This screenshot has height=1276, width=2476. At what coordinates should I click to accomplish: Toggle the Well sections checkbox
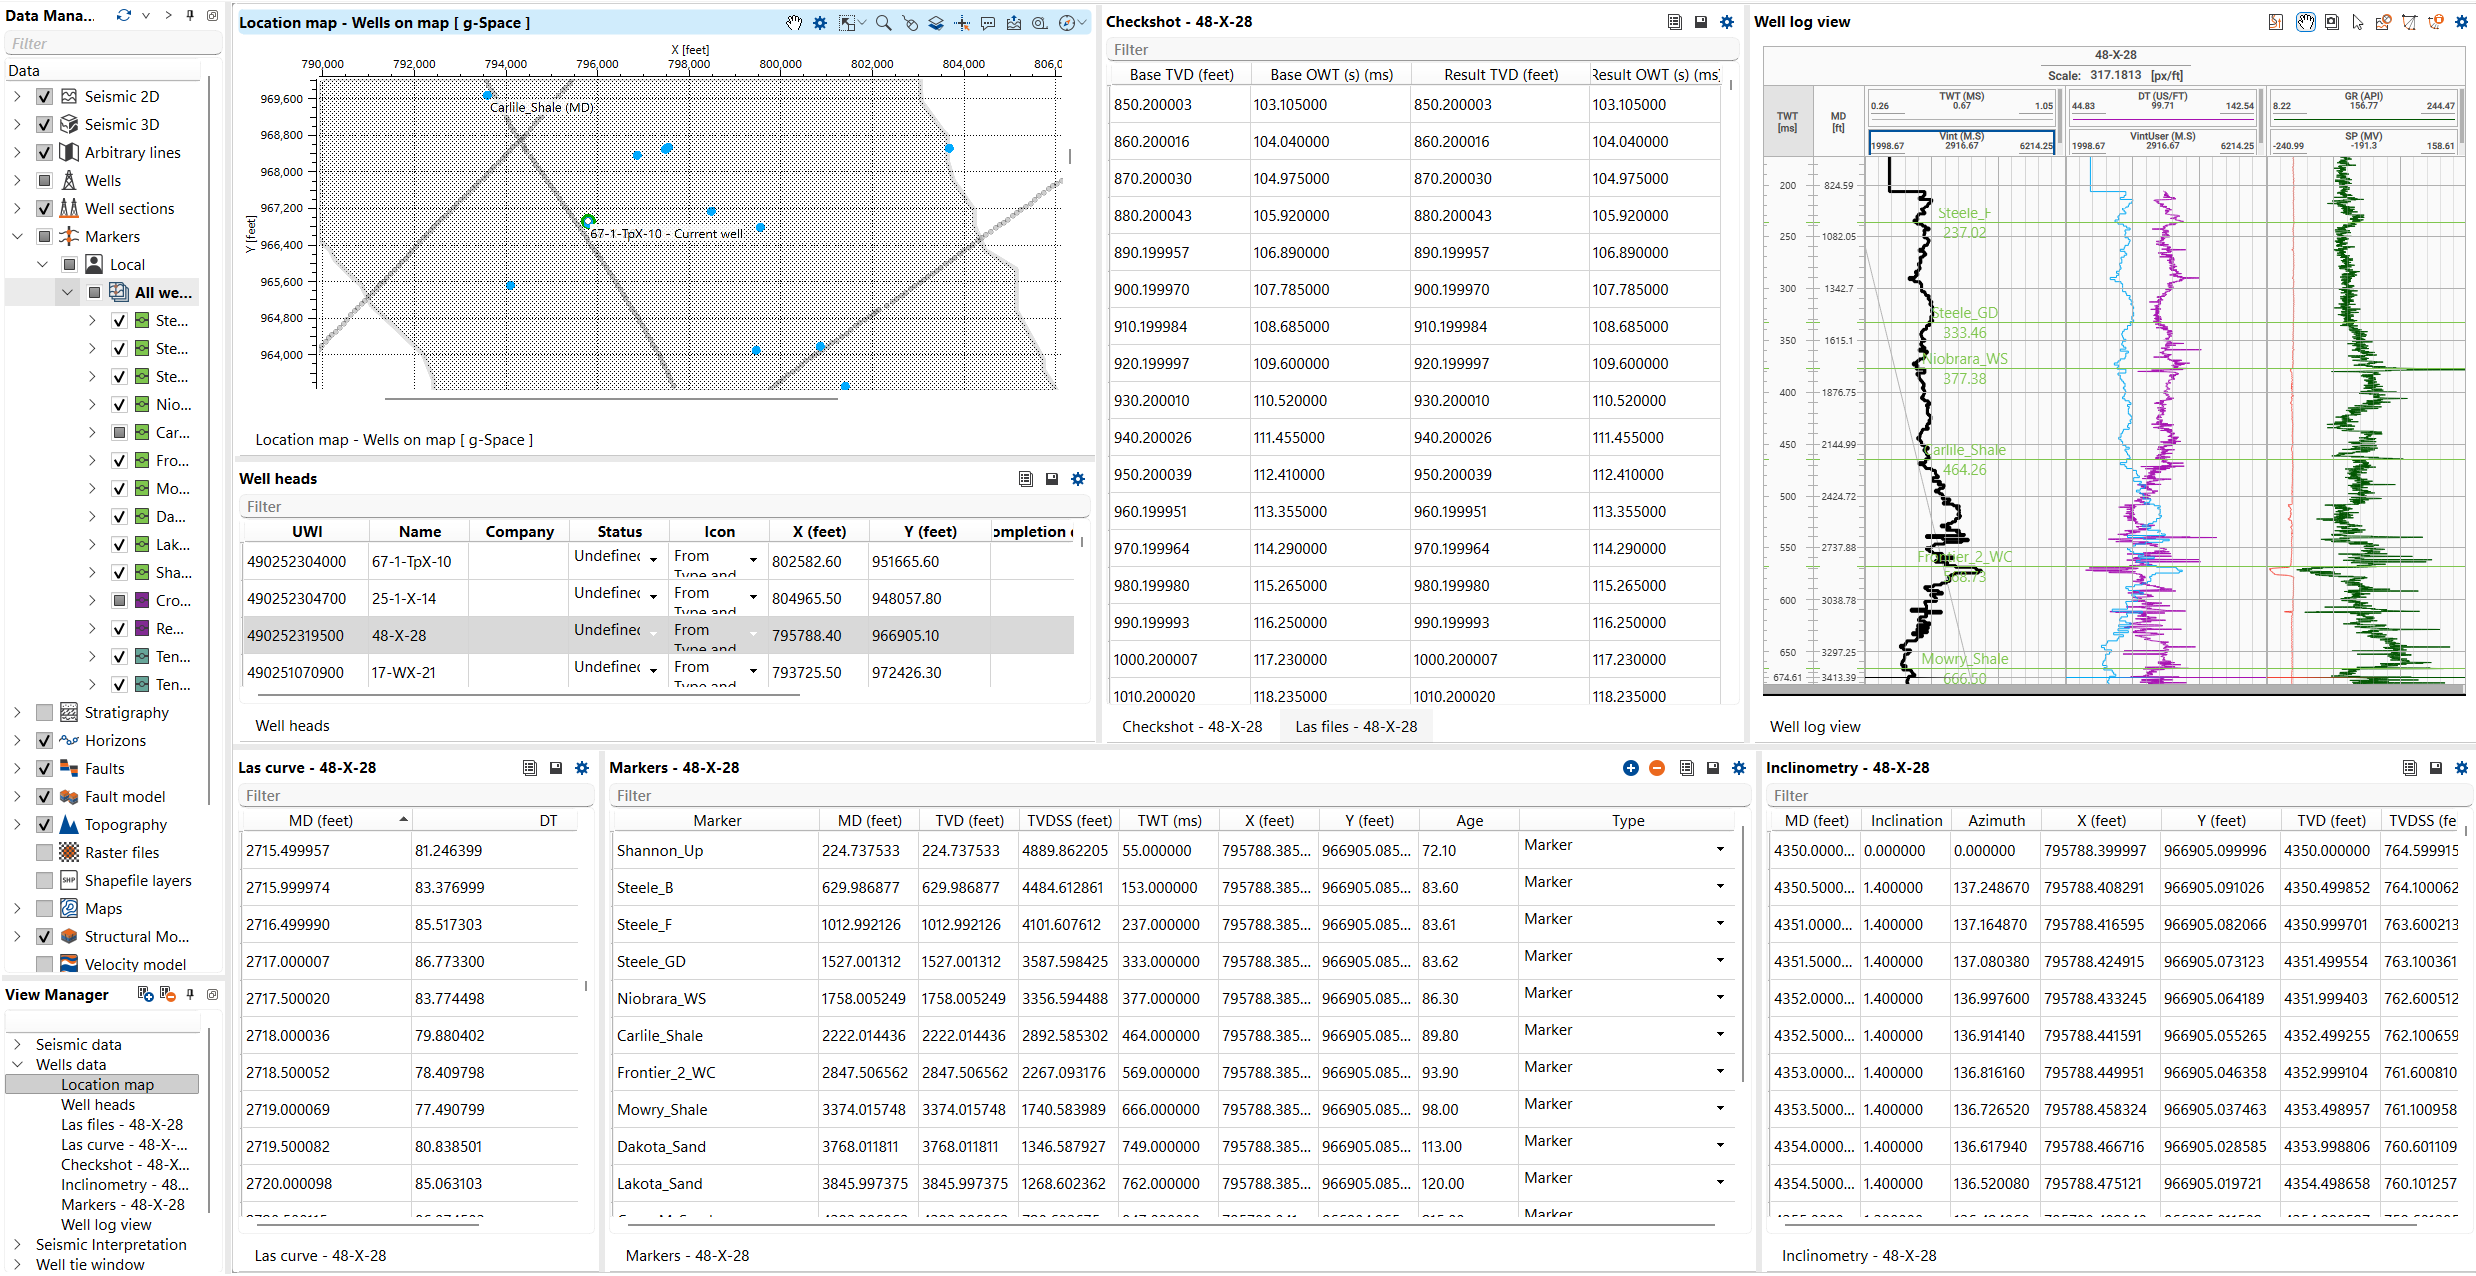[x=44, y=209]
